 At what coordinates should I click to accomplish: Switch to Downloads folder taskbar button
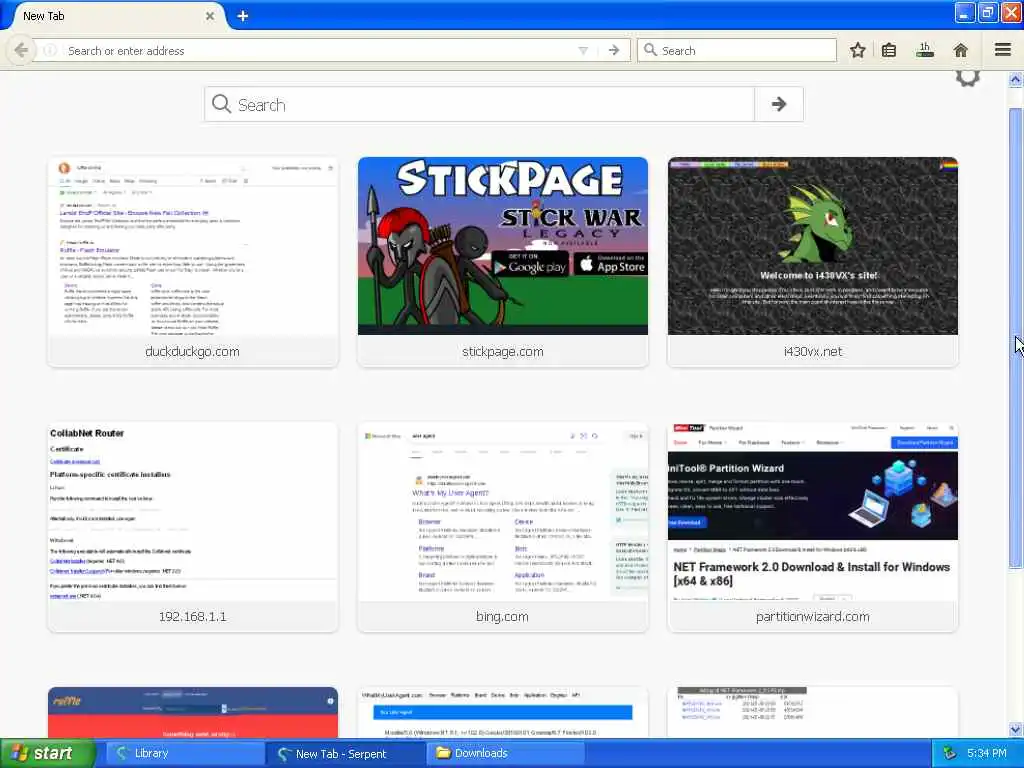tap(505, 754)
